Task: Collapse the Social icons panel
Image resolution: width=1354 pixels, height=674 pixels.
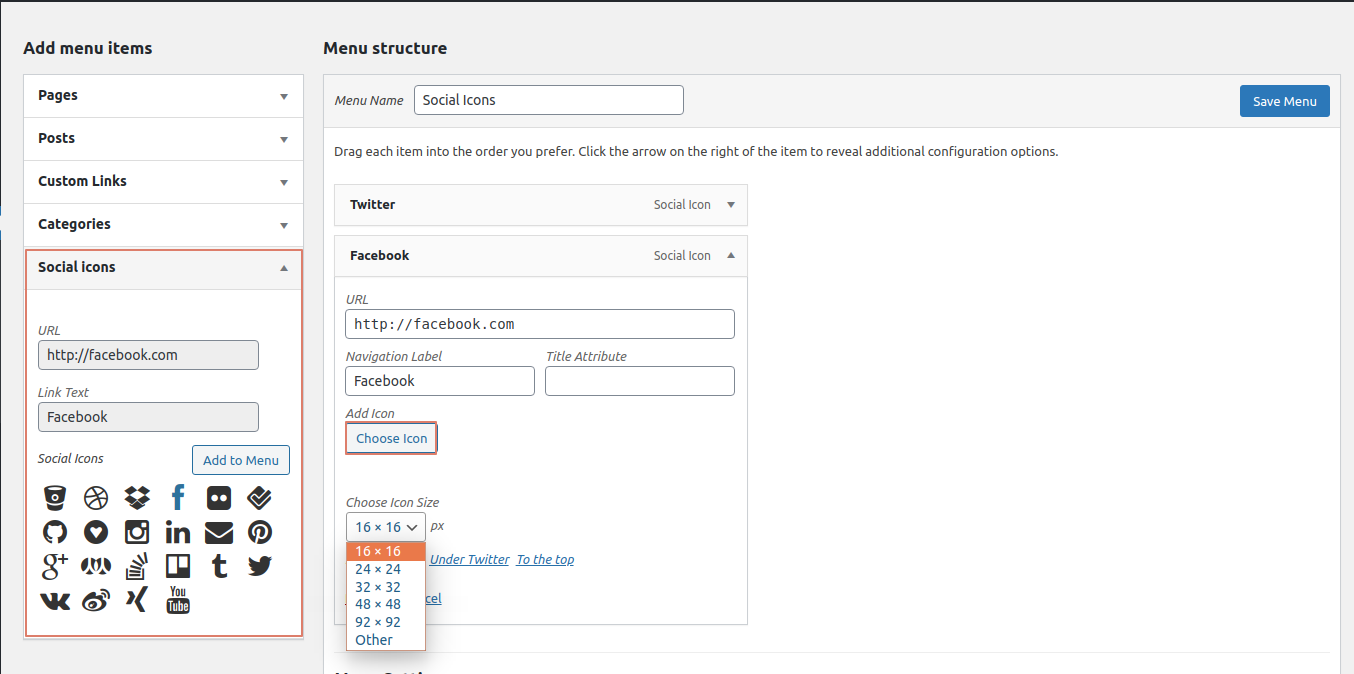Action: (284, 268)
